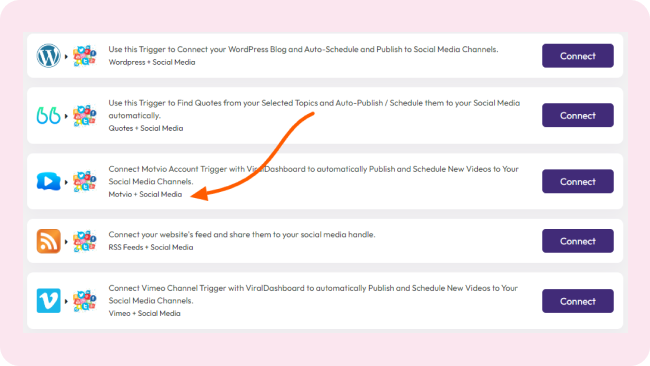Click the Vimeo Channel Trigger description text

click(x=313, y=294)
